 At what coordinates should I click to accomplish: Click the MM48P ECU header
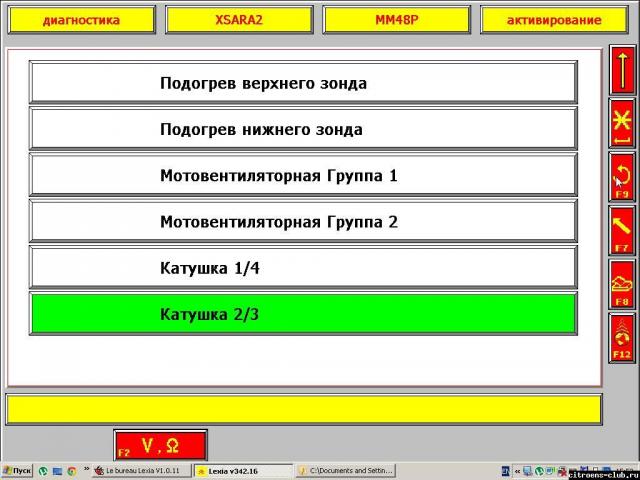pos(396,20)
